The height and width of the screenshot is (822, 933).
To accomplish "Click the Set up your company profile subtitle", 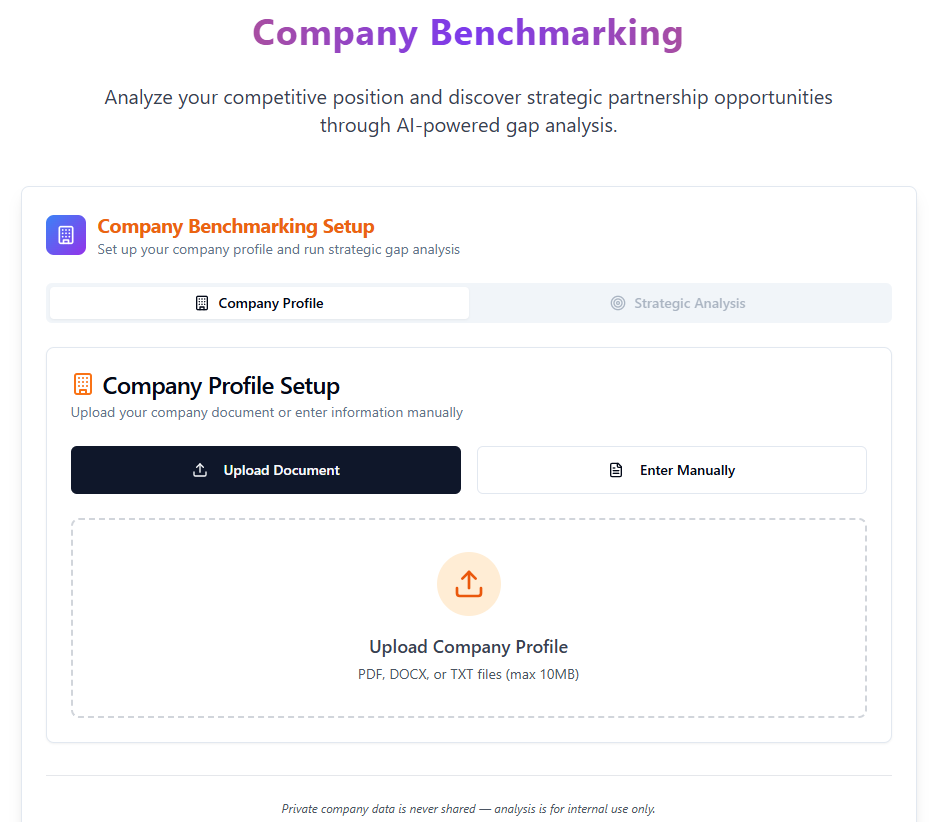I will click(278, 249).
